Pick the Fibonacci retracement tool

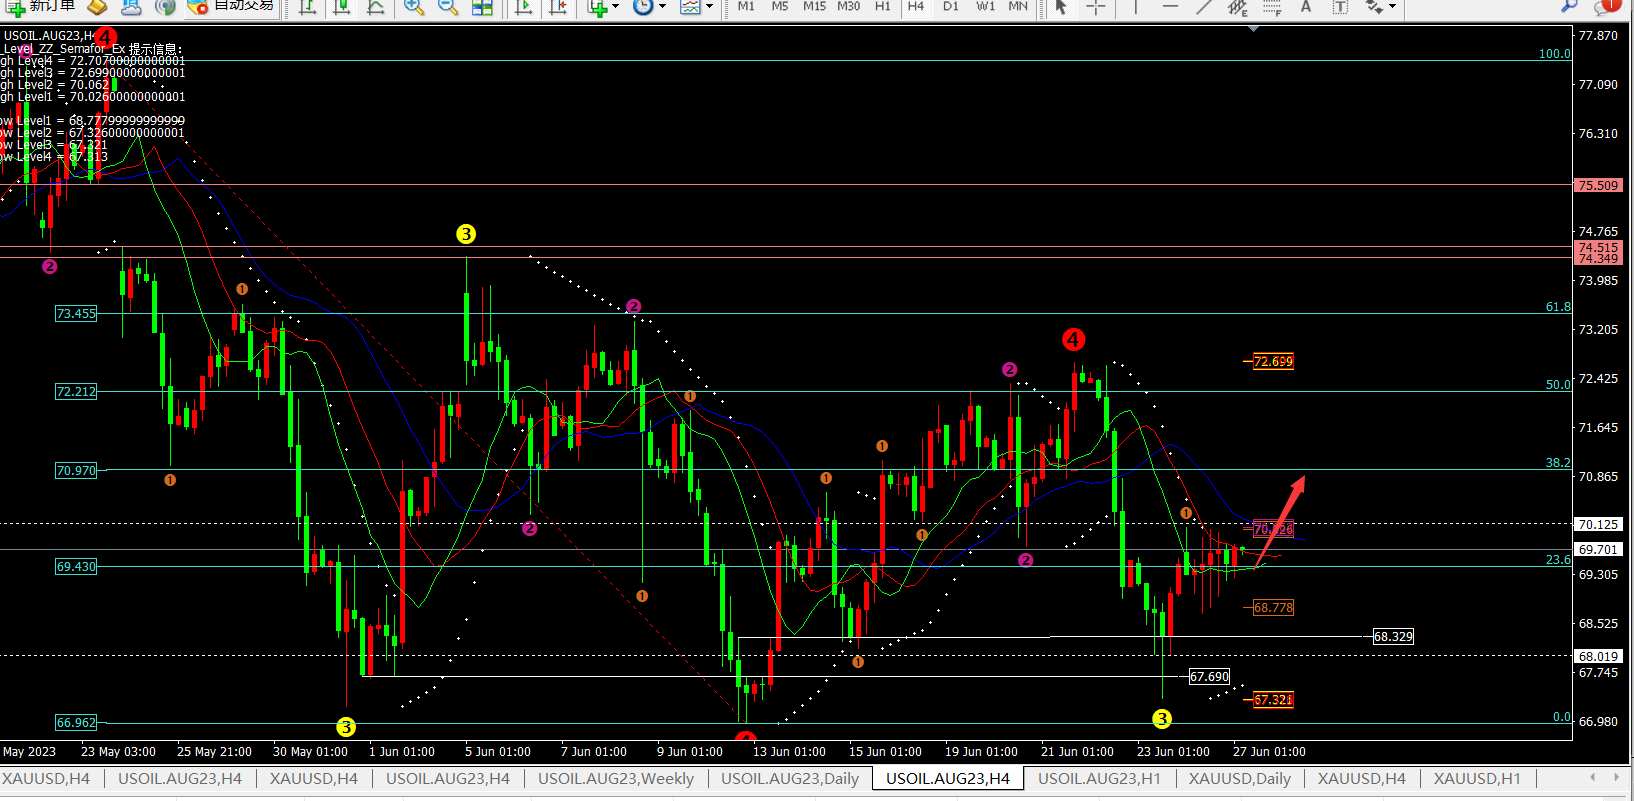click(x=1271, y=7)
